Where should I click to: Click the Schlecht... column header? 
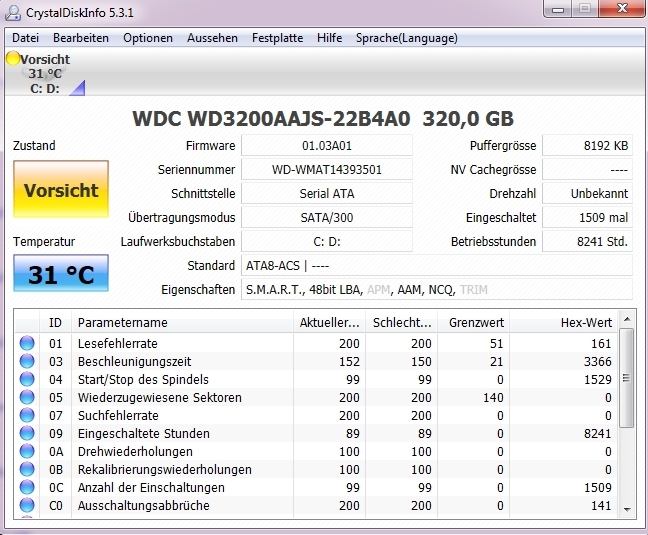(x=401, y=322)
